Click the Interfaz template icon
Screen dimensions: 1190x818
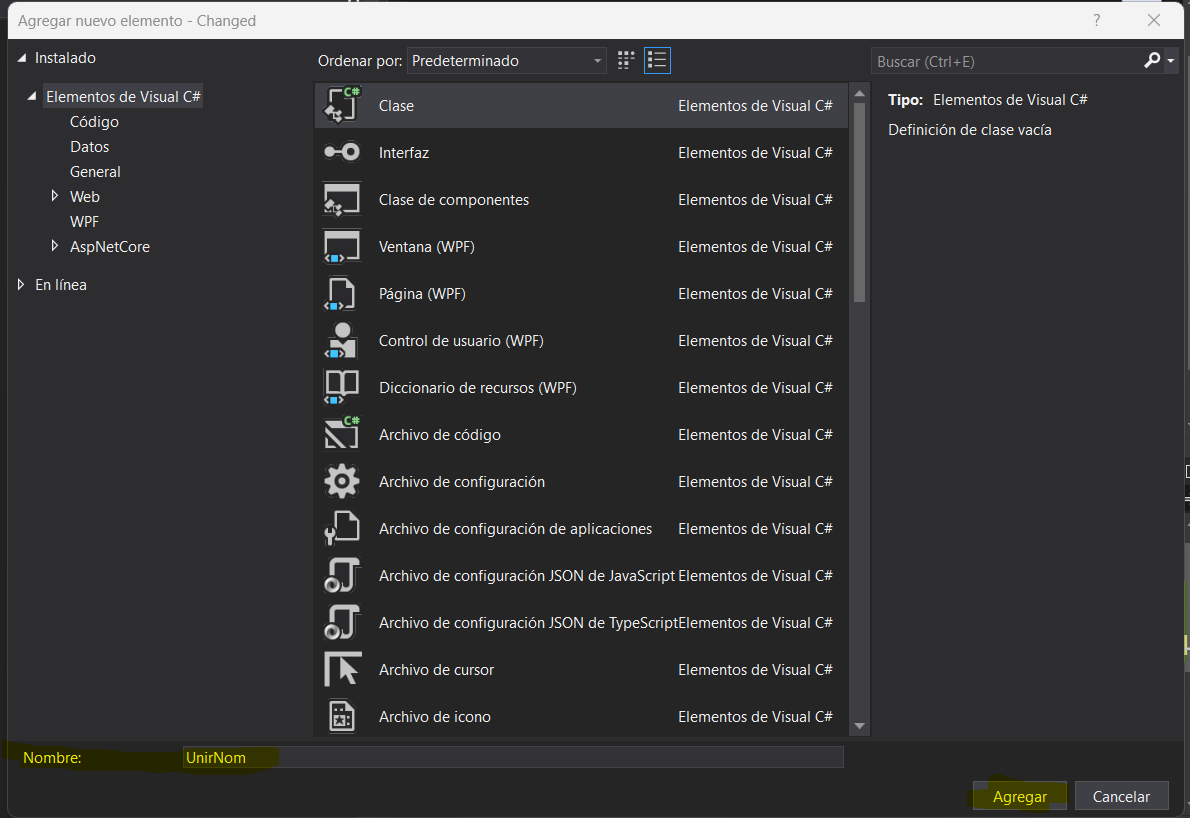pos(342,152)
